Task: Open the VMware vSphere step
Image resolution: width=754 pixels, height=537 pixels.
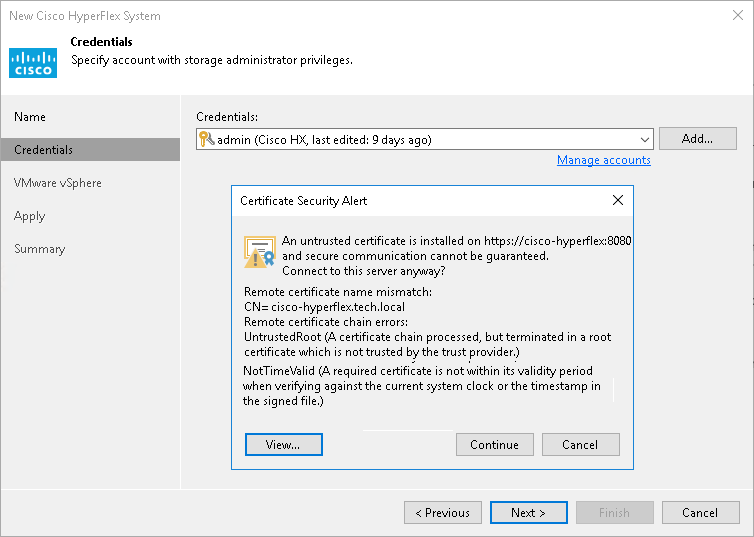Action: (58, 183)
